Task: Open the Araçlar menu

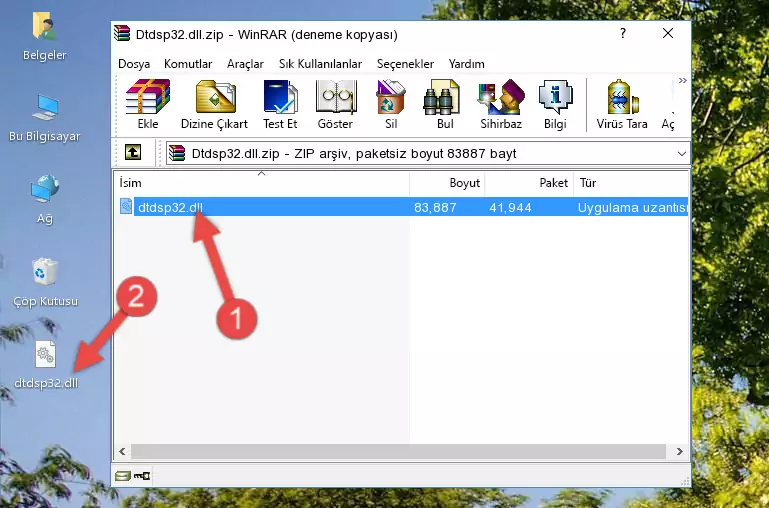Action: (245, 64)
